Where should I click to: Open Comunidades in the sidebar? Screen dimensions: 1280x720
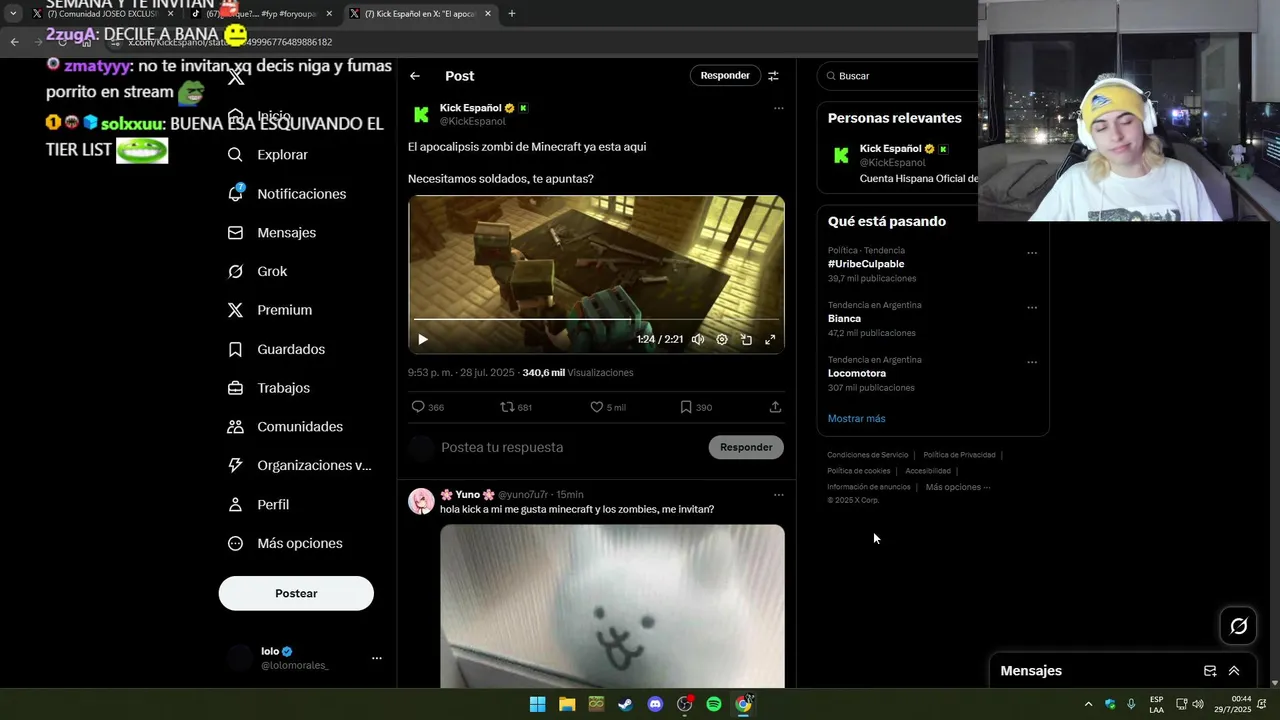pyautogui.click(x=285, y=427)
